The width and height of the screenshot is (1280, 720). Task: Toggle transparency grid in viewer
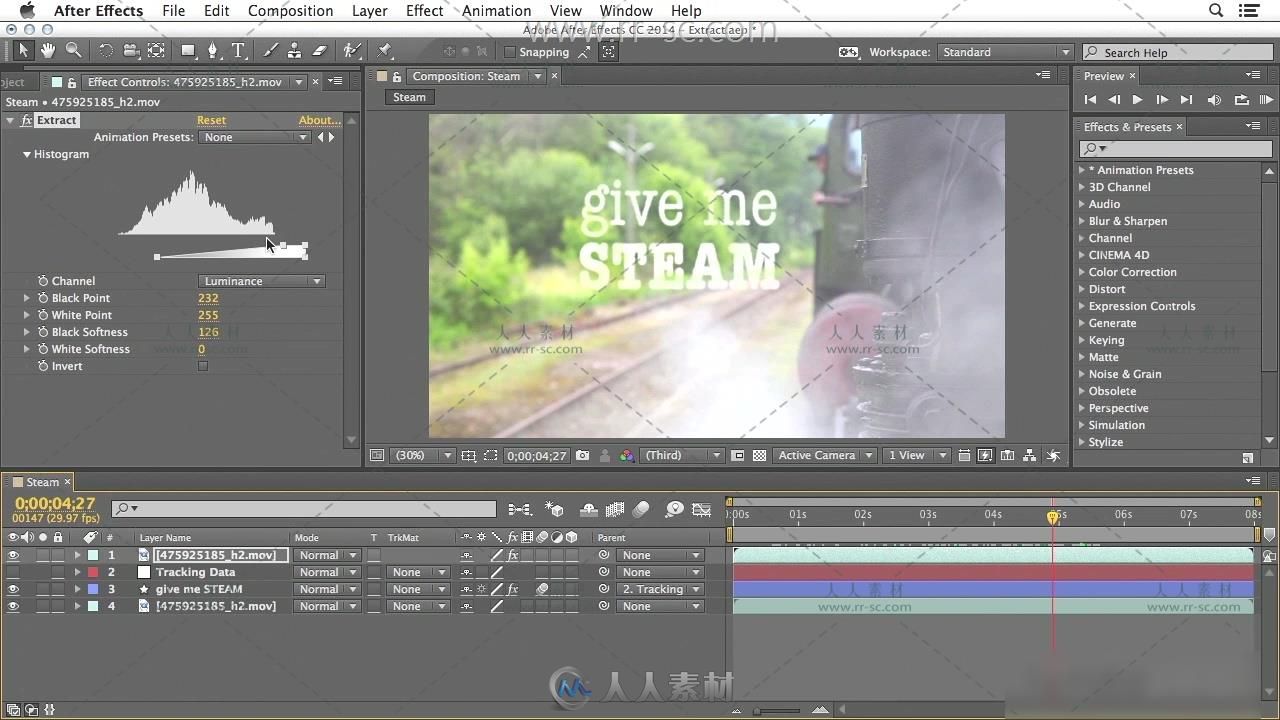(x=759, y=455)
